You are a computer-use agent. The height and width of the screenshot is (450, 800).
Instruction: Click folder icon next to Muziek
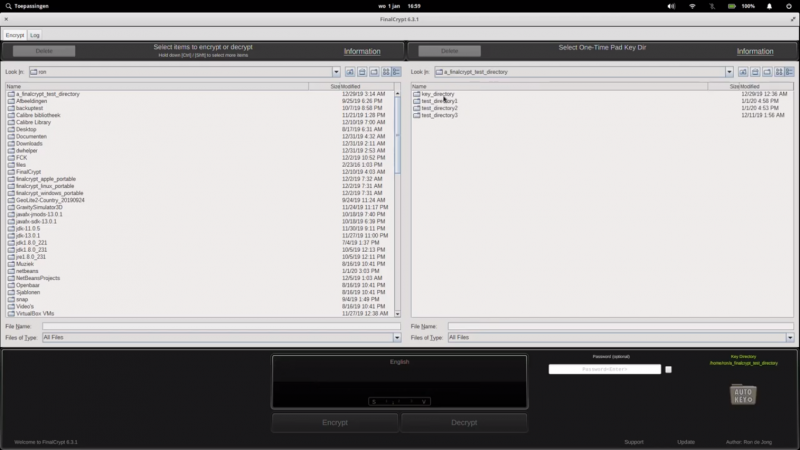coord(11,264)
